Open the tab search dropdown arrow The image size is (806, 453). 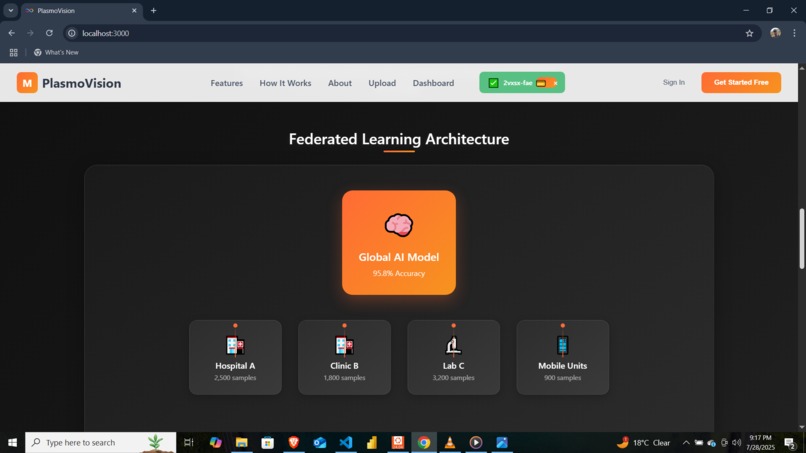[x=10, y=10]
